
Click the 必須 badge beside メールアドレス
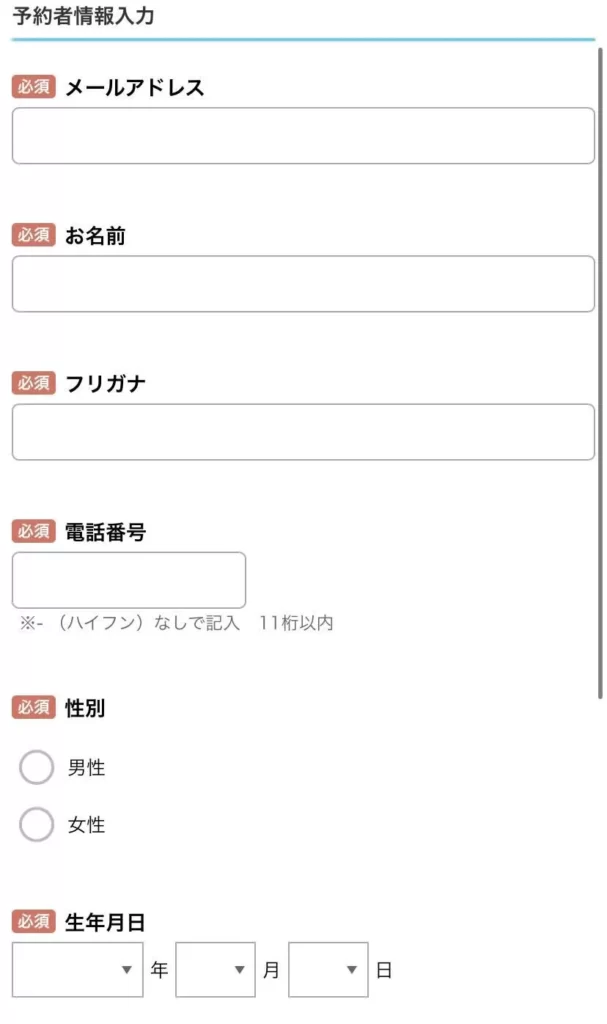[34, 87]
